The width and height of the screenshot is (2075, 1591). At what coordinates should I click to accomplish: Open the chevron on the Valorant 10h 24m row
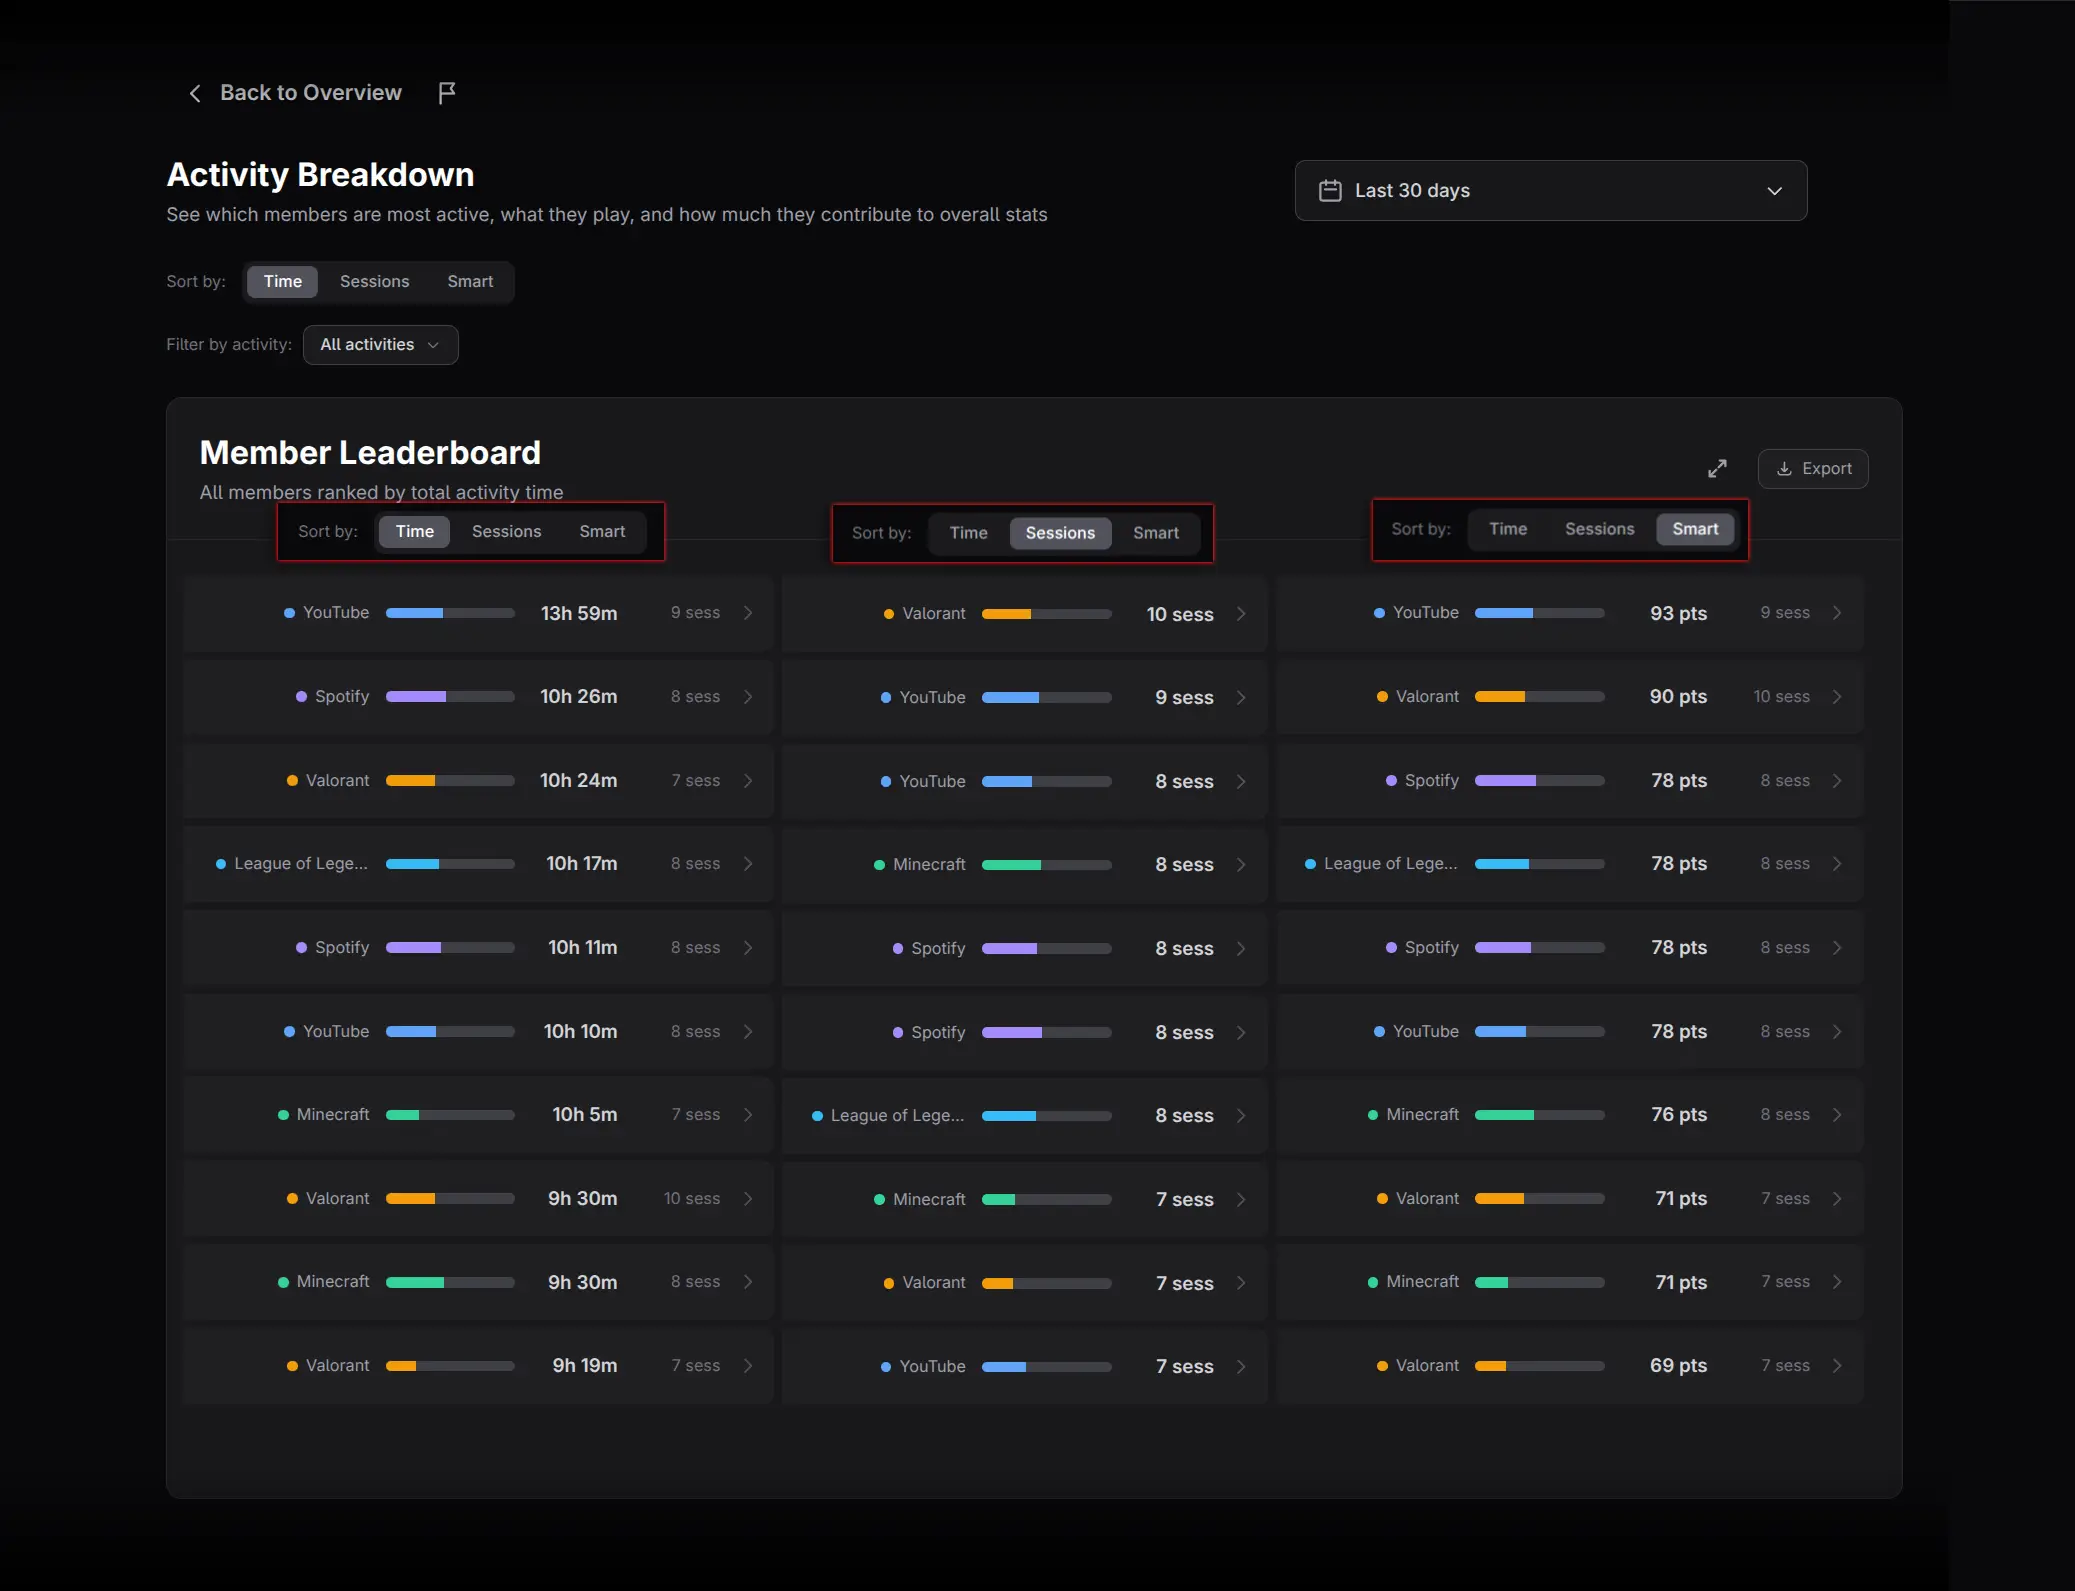[x=748, y=781]
